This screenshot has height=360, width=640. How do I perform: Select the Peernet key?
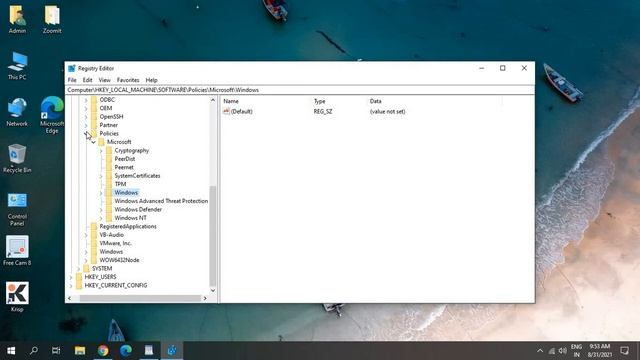click(x=124, y=167)
